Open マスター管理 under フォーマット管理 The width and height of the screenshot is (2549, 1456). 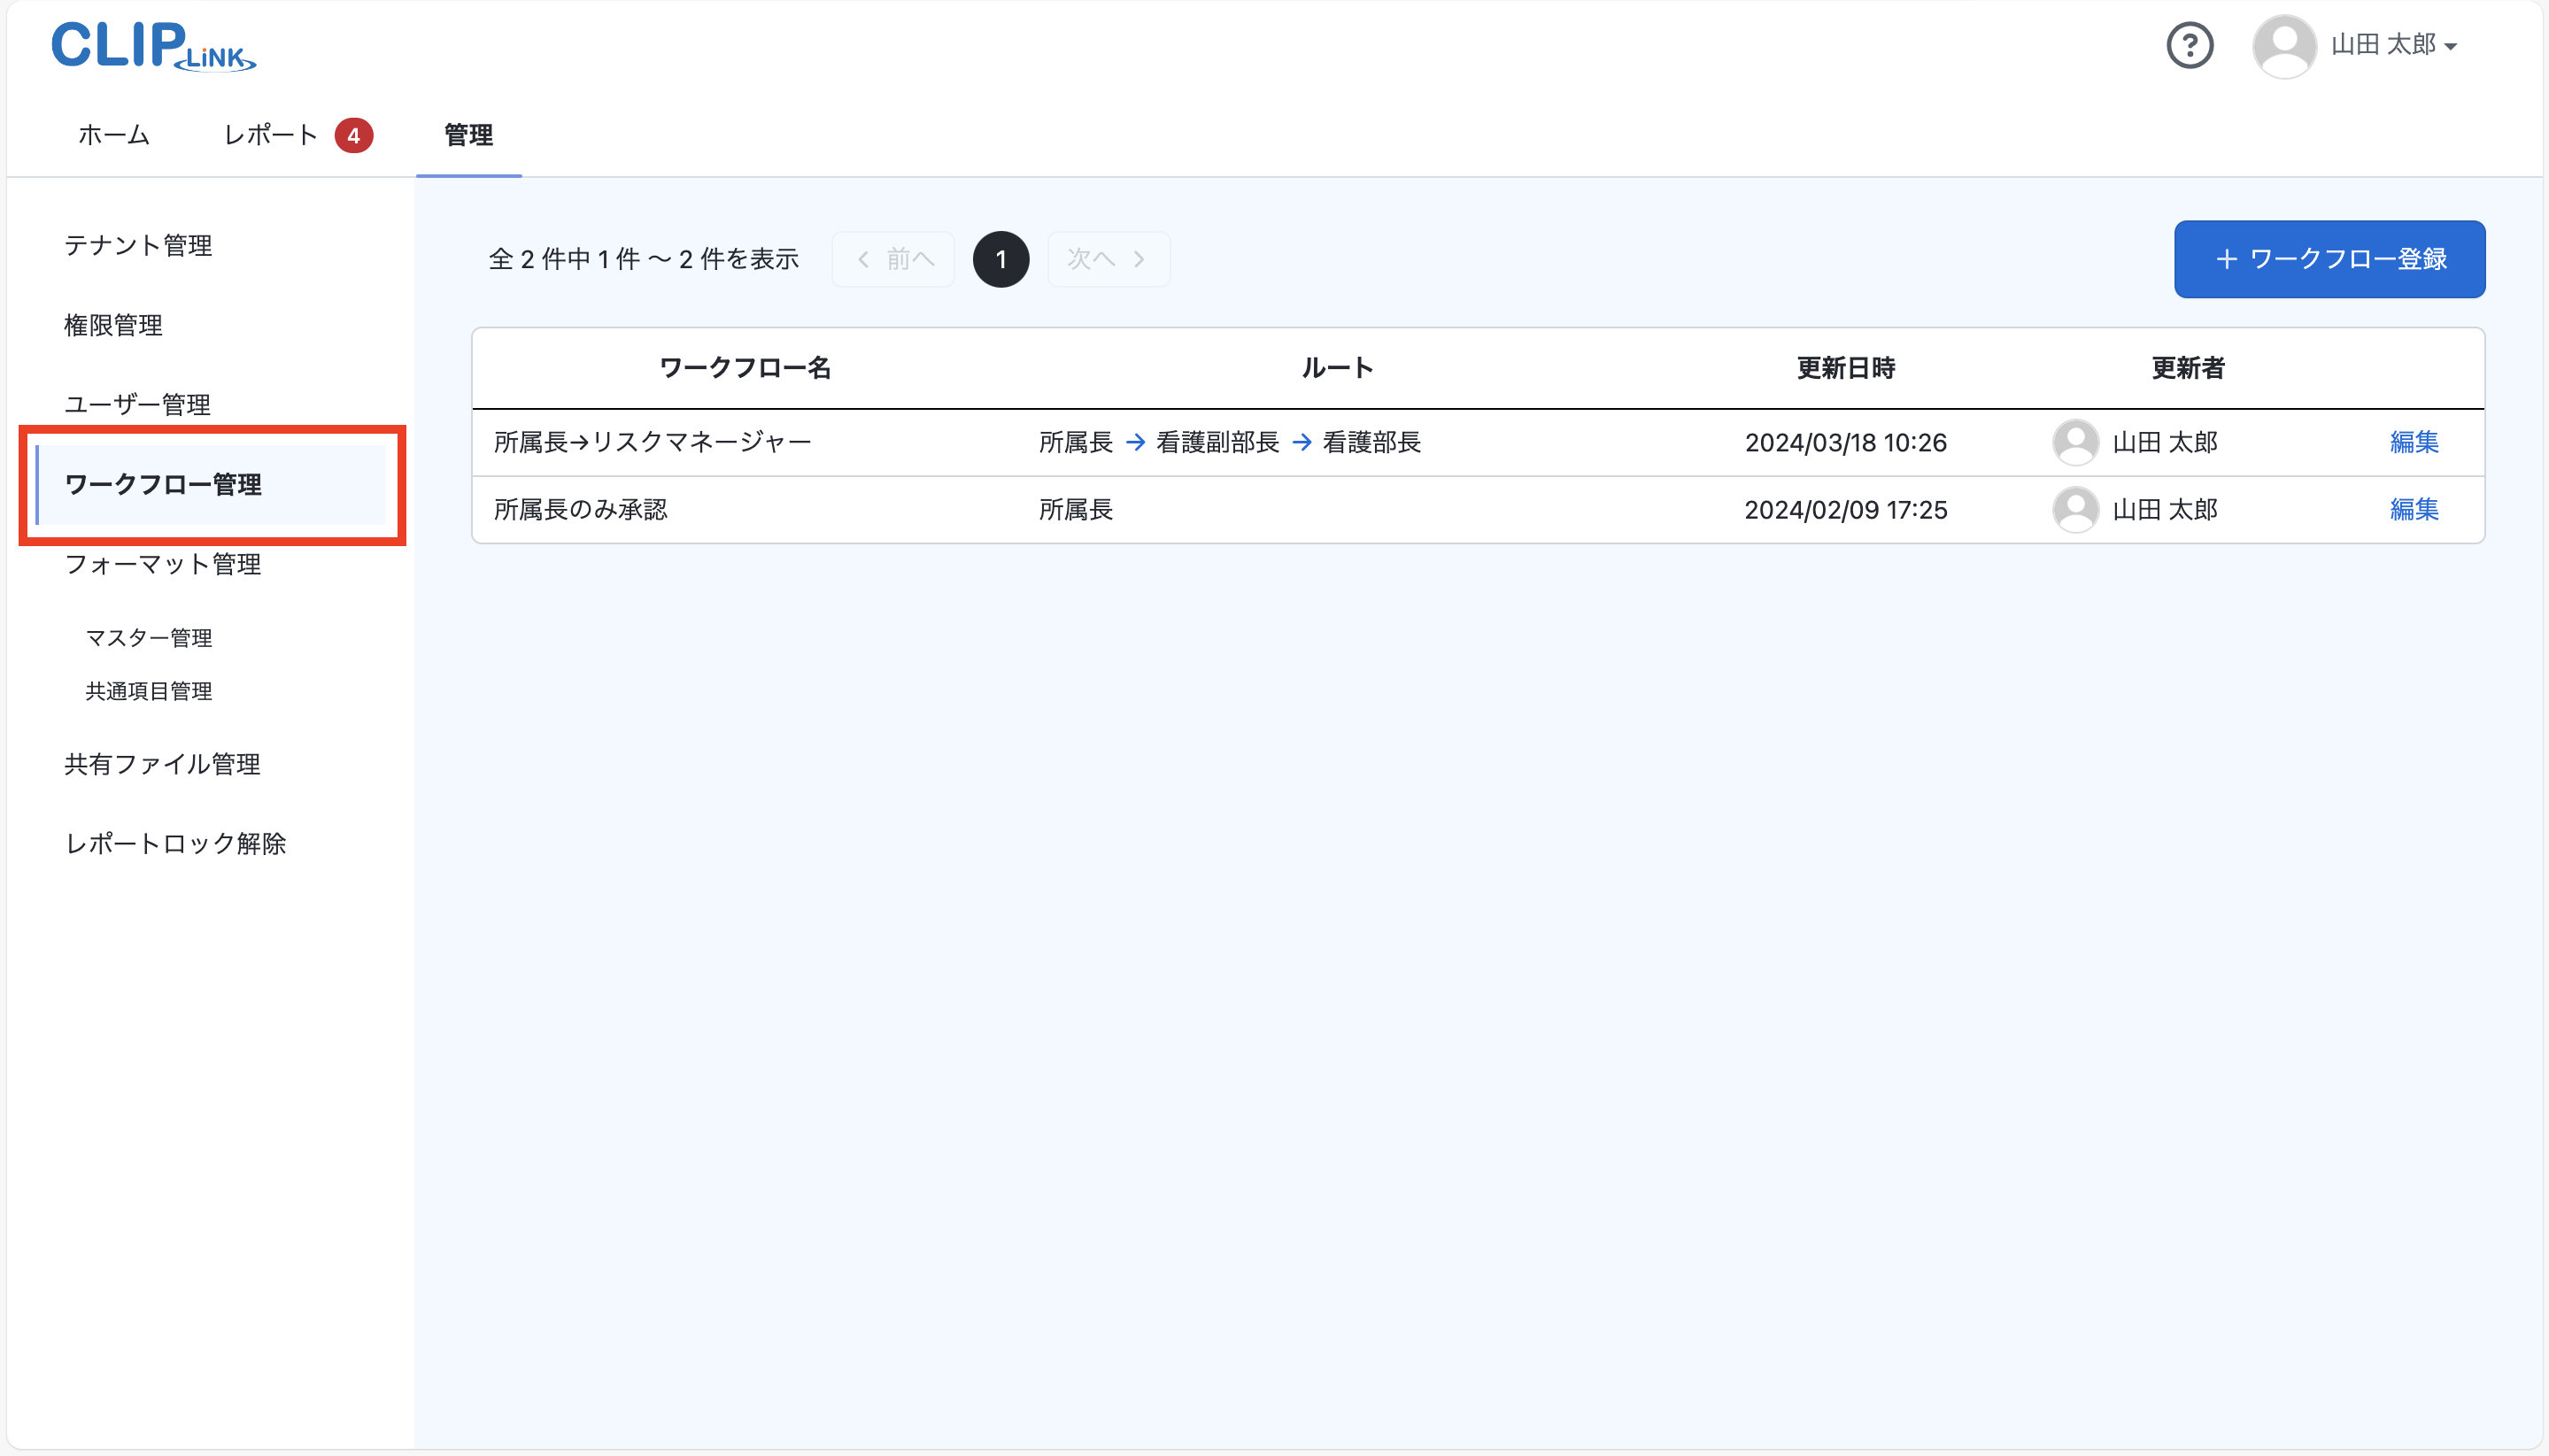pos(148,637)
